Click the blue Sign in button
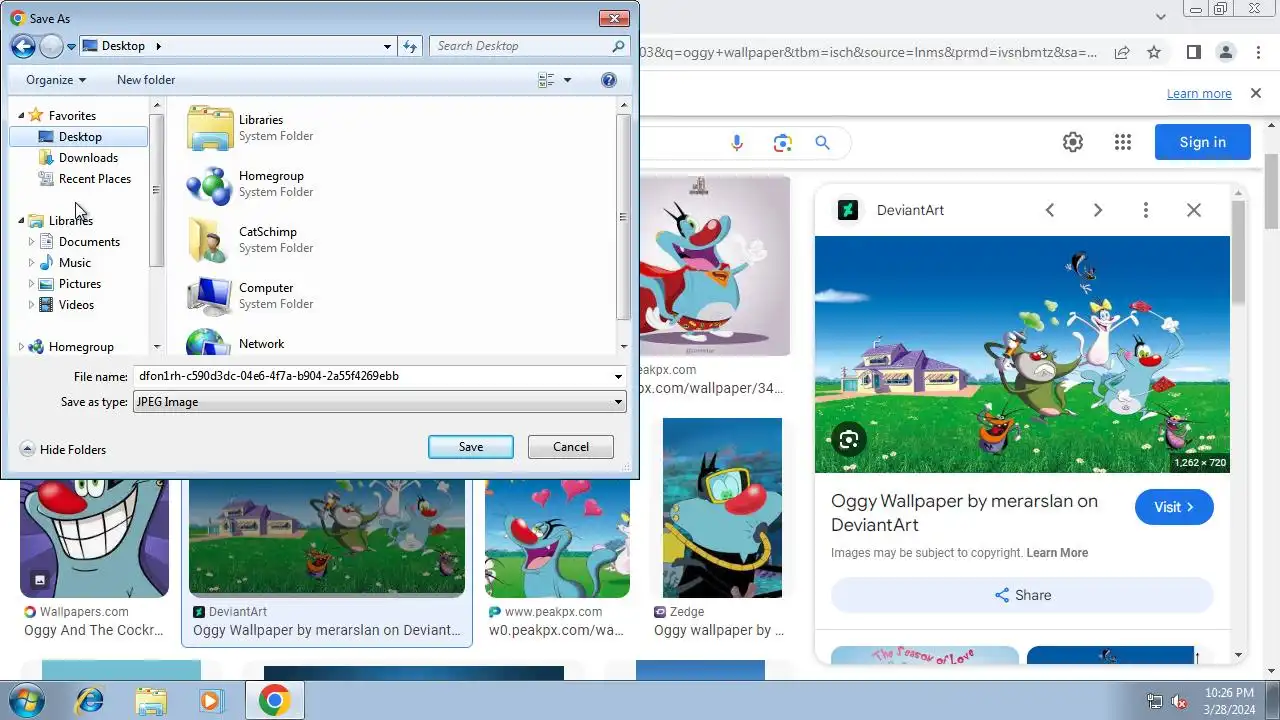Viewport: 1280px width, 720px height. coord(1202,142)
